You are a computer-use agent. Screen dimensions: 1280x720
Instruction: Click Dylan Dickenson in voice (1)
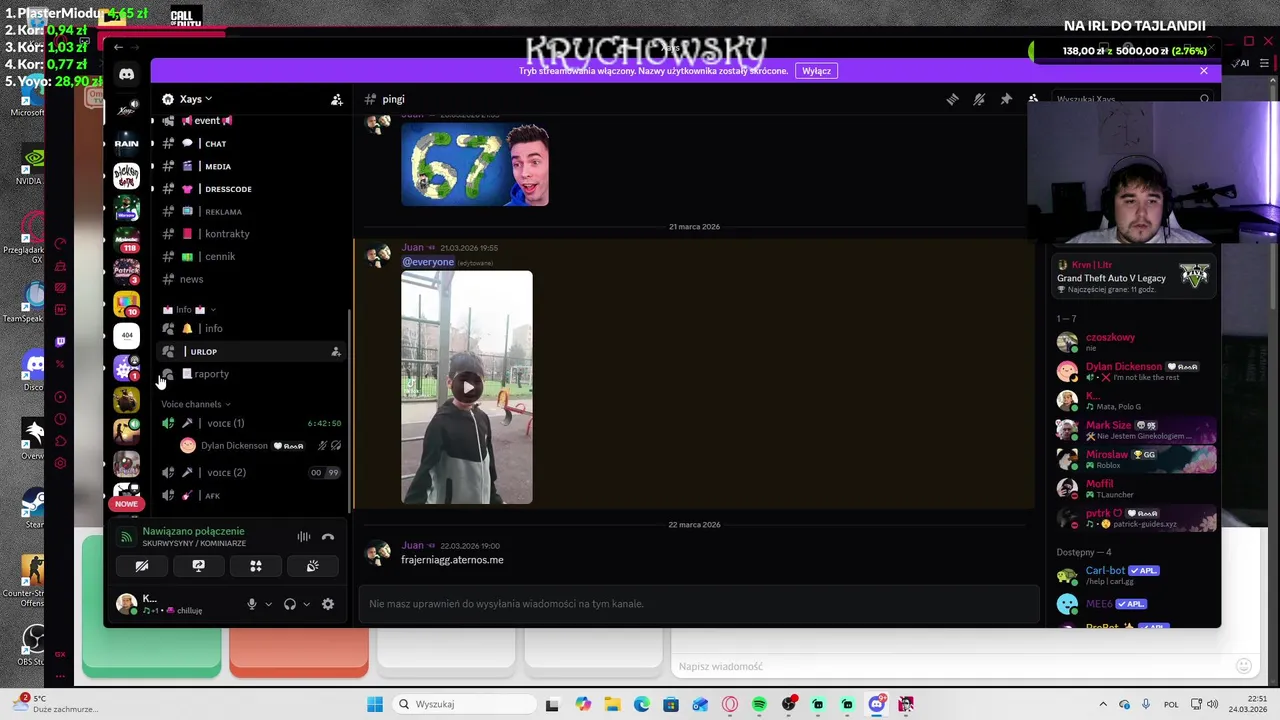[x=260, y=446]
